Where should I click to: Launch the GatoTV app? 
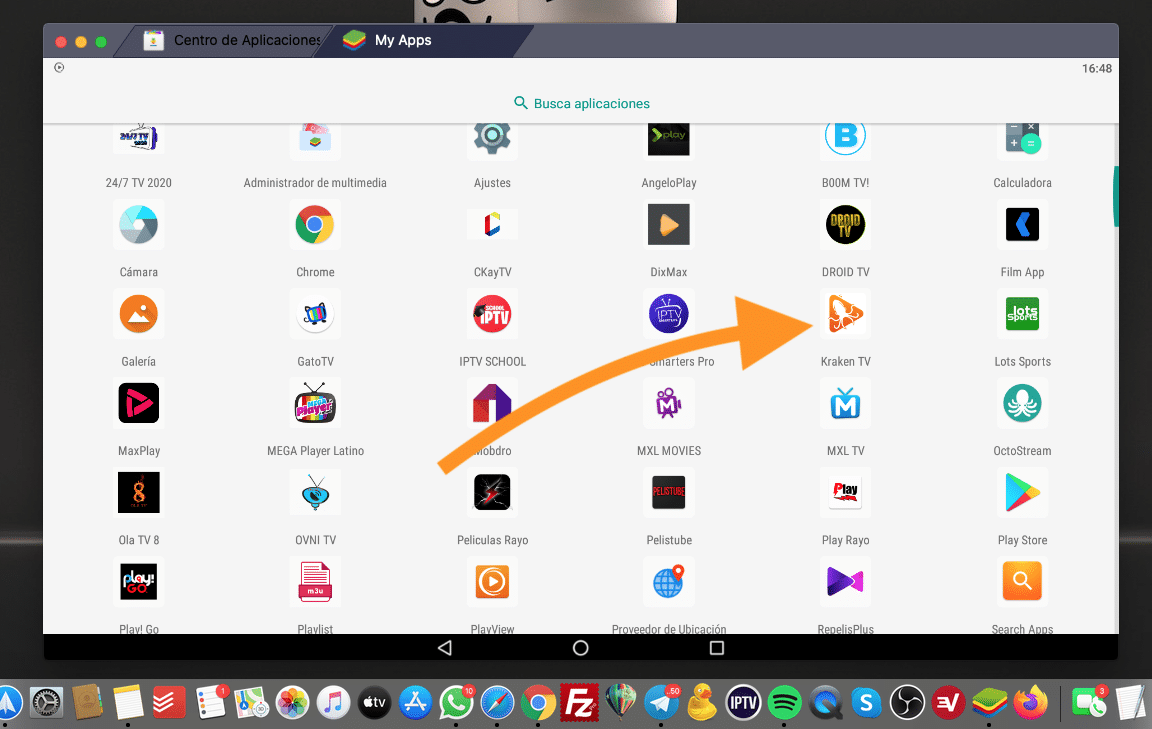315,314
